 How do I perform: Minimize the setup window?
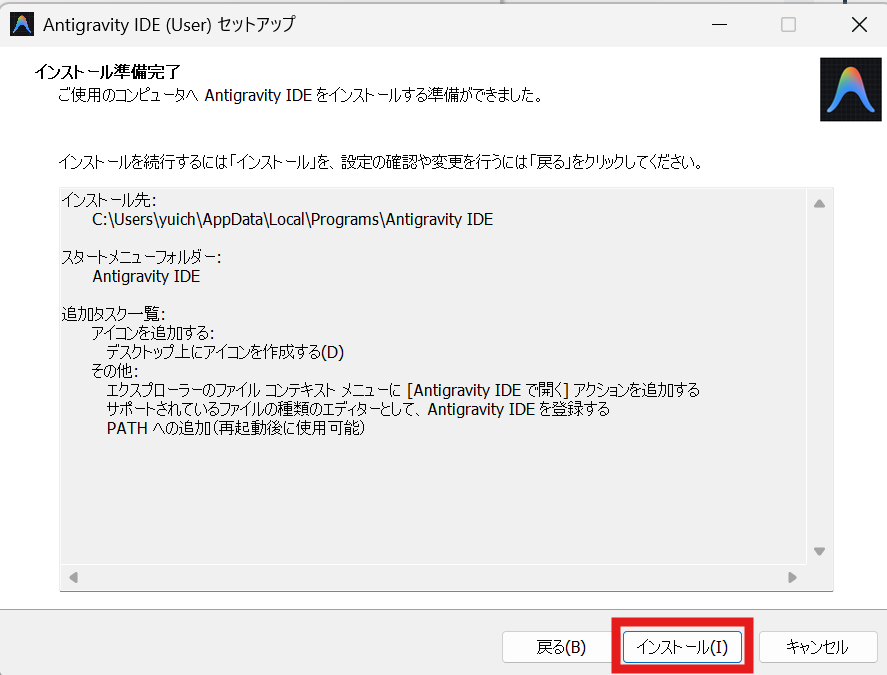click(x=720, y=24)
